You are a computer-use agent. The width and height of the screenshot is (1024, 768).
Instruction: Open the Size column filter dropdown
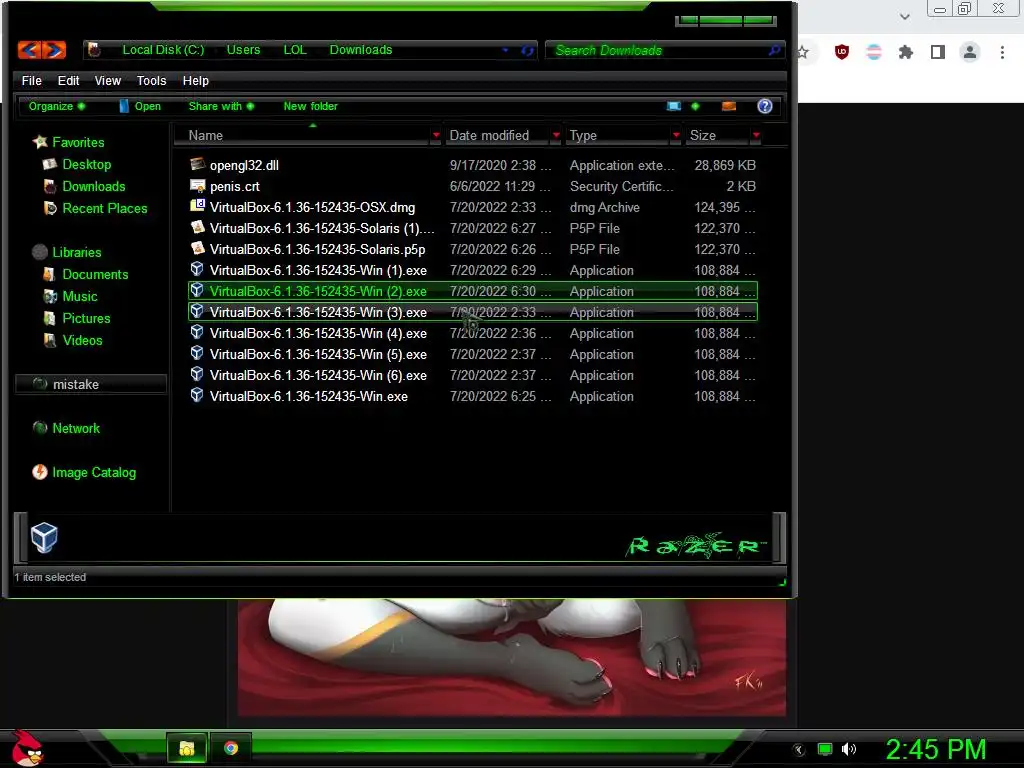(756, 136)
